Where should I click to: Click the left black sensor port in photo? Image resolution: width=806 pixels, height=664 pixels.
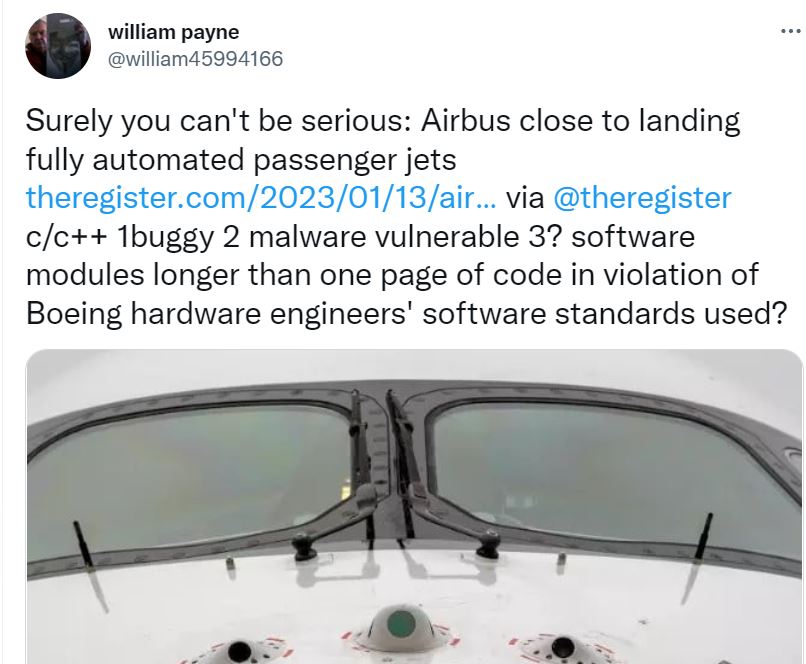tap(240, 651)
